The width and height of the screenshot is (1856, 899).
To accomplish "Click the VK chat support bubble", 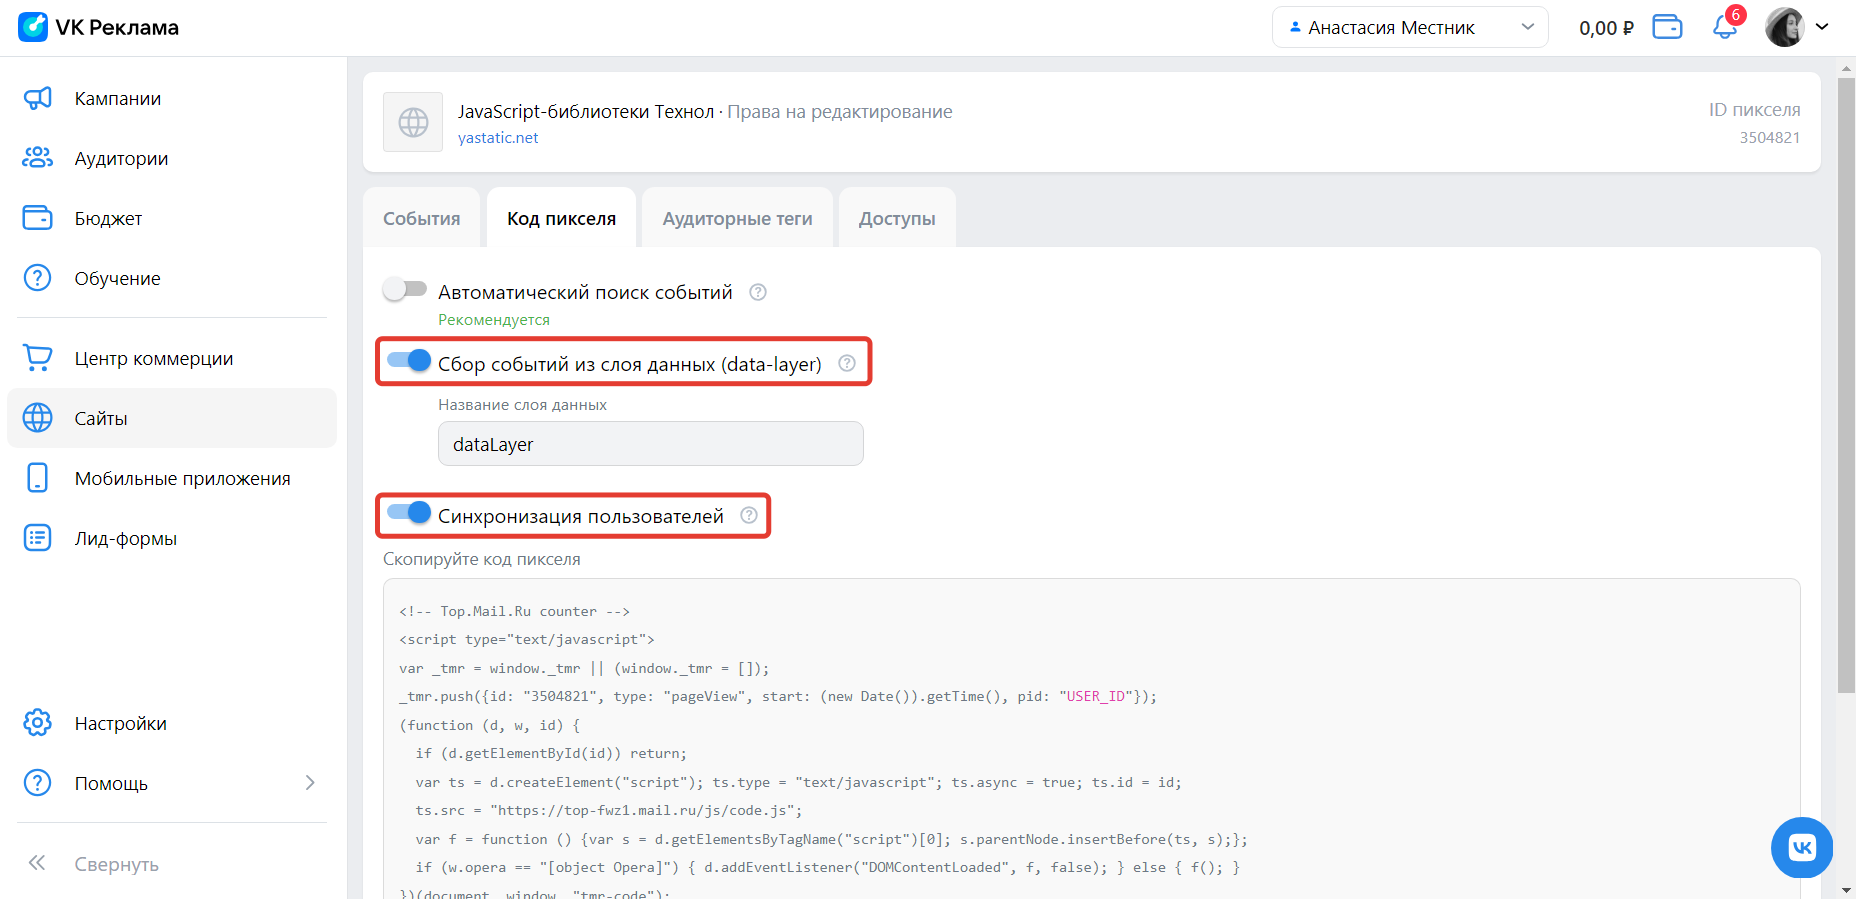I will click(x=1801, y=847).
